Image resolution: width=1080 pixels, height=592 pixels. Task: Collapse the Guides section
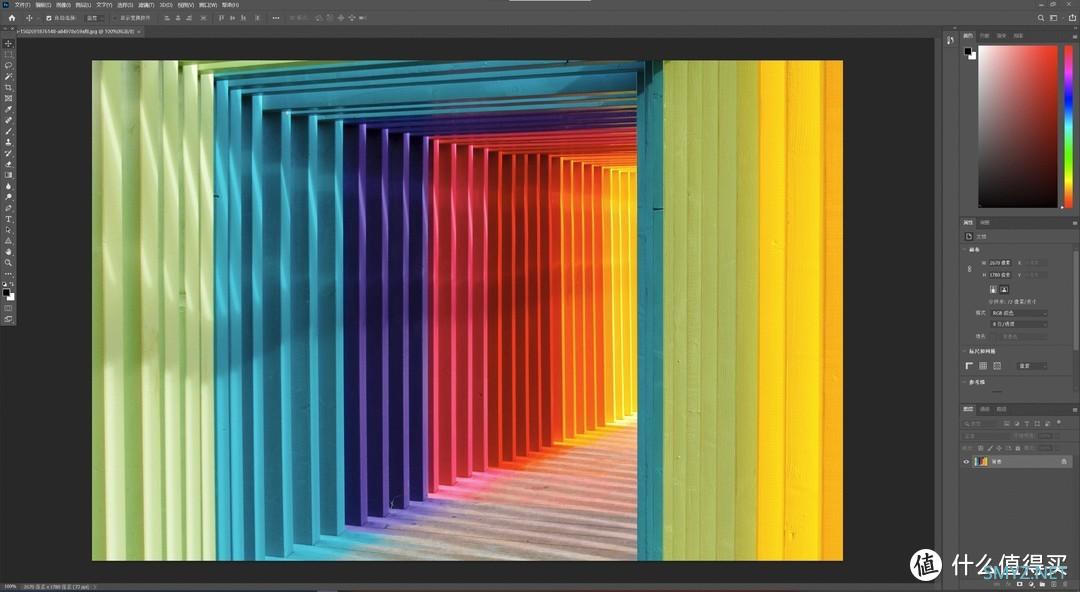pos(964,382)
